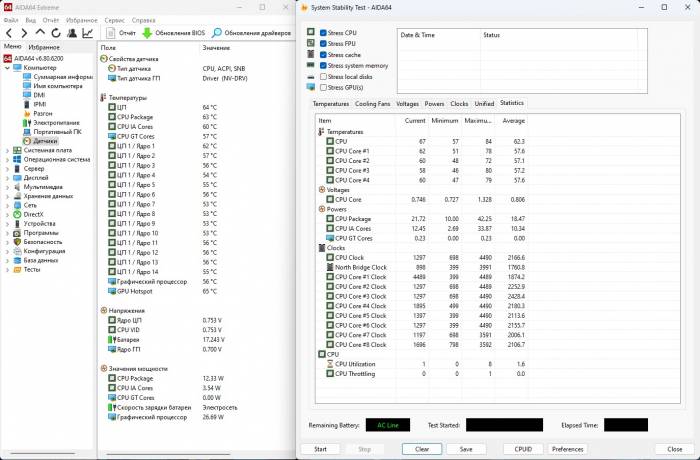
Task: Click the Обновления BIOS toolbar button
Action: [x=174, y=33]
